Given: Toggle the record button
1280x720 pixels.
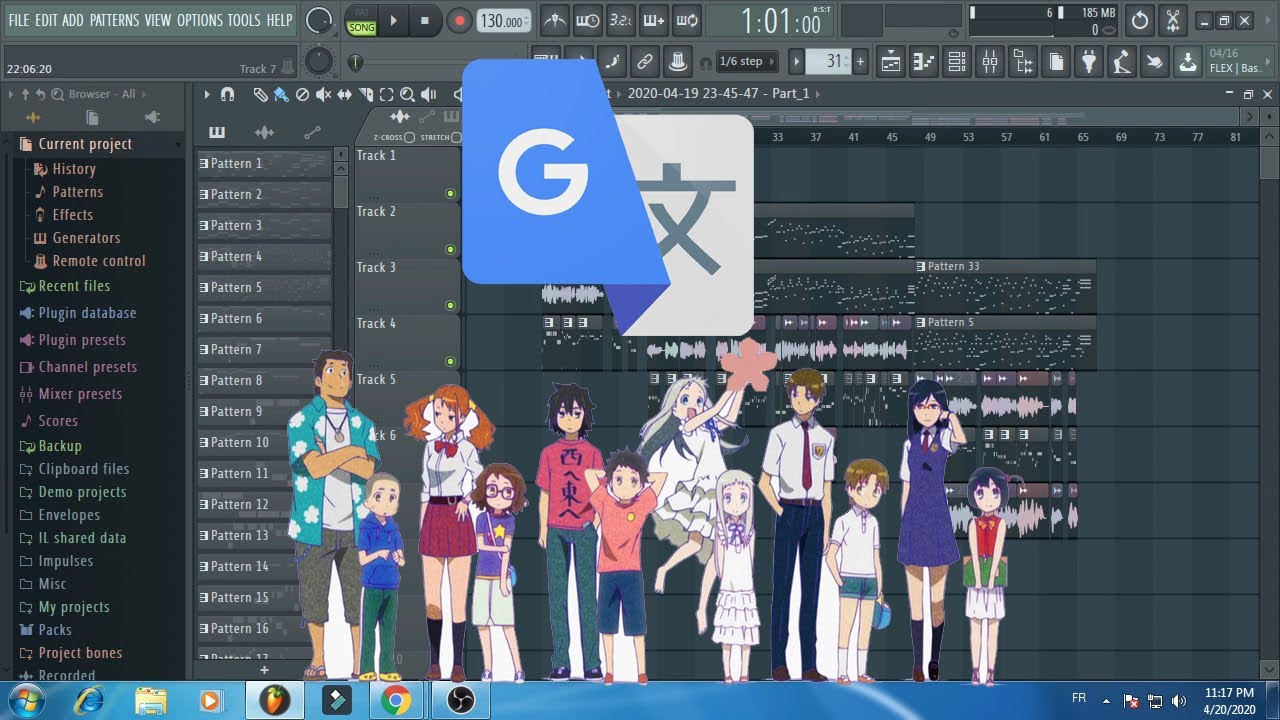Looking at the screenshot, I should (459, 20).
